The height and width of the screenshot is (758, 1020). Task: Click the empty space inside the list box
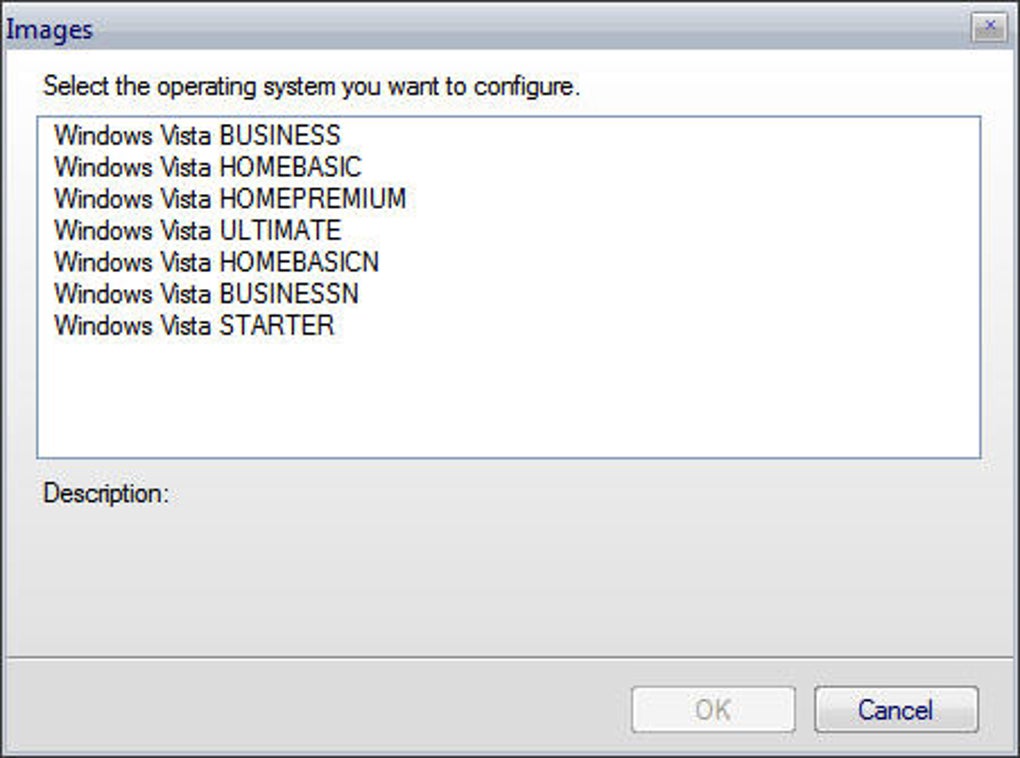tap(508, 400)
